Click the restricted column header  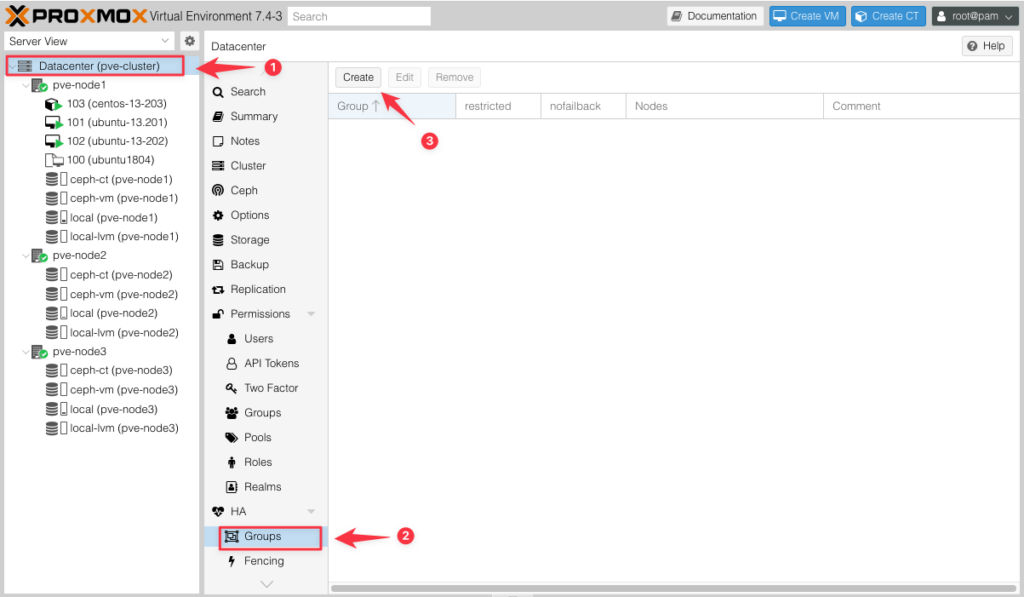[498, 106]
